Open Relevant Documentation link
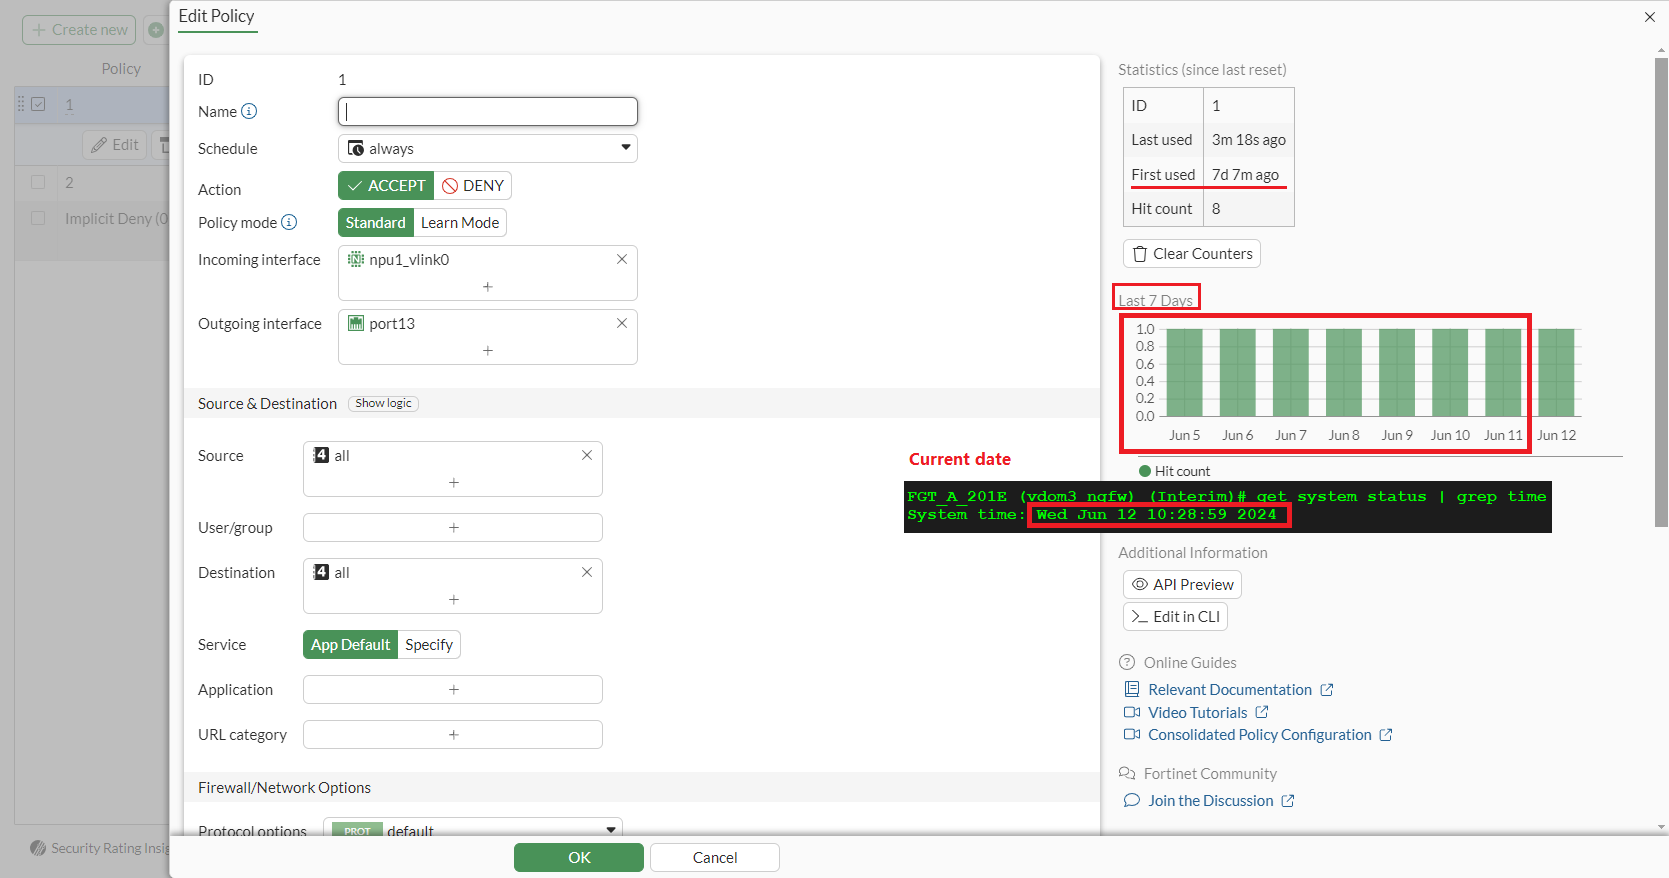Viewport: 1669px width, 878px height. point(1230,690)
